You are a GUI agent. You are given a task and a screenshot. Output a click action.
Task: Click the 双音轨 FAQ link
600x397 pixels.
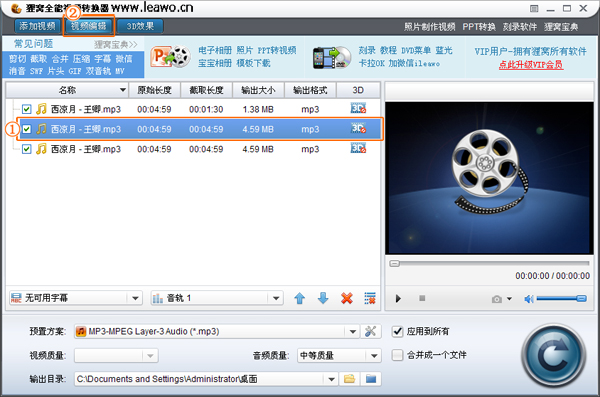coord(98,71)
